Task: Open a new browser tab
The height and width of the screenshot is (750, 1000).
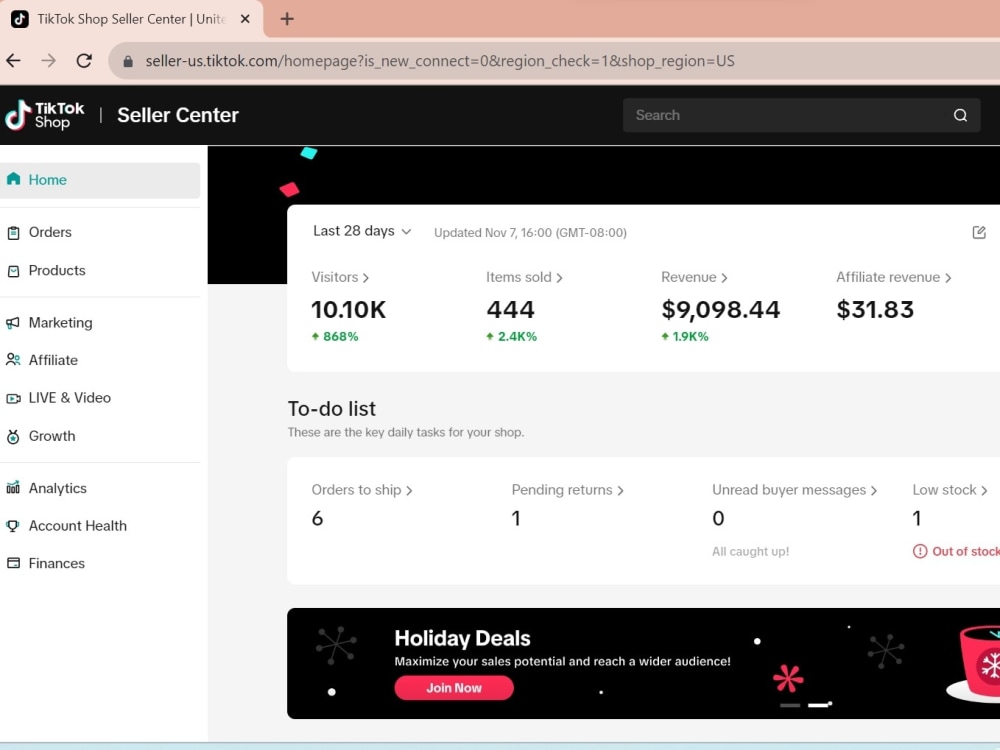Action: 287,19
